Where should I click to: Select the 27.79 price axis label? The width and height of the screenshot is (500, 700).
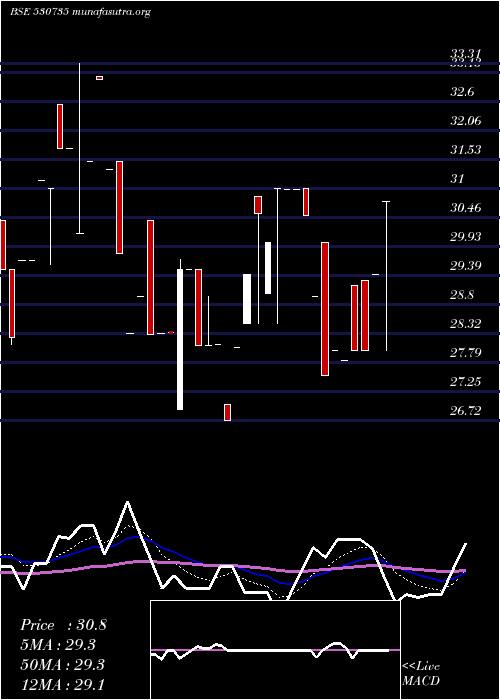(466, 353)
